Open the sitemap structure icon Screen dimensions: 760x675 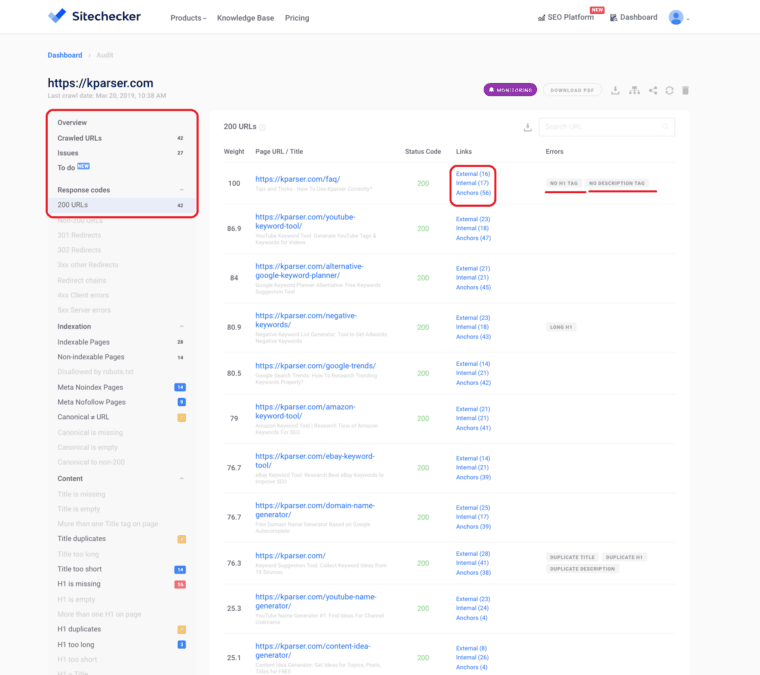click(x=634, y=90)
